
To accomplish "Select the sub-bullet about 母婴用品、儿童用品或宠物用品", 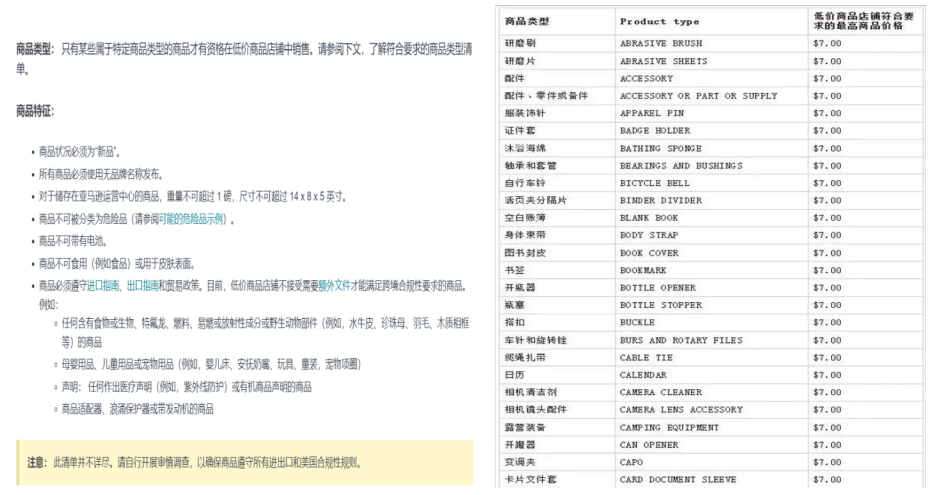I will click(x=211, y=364).
